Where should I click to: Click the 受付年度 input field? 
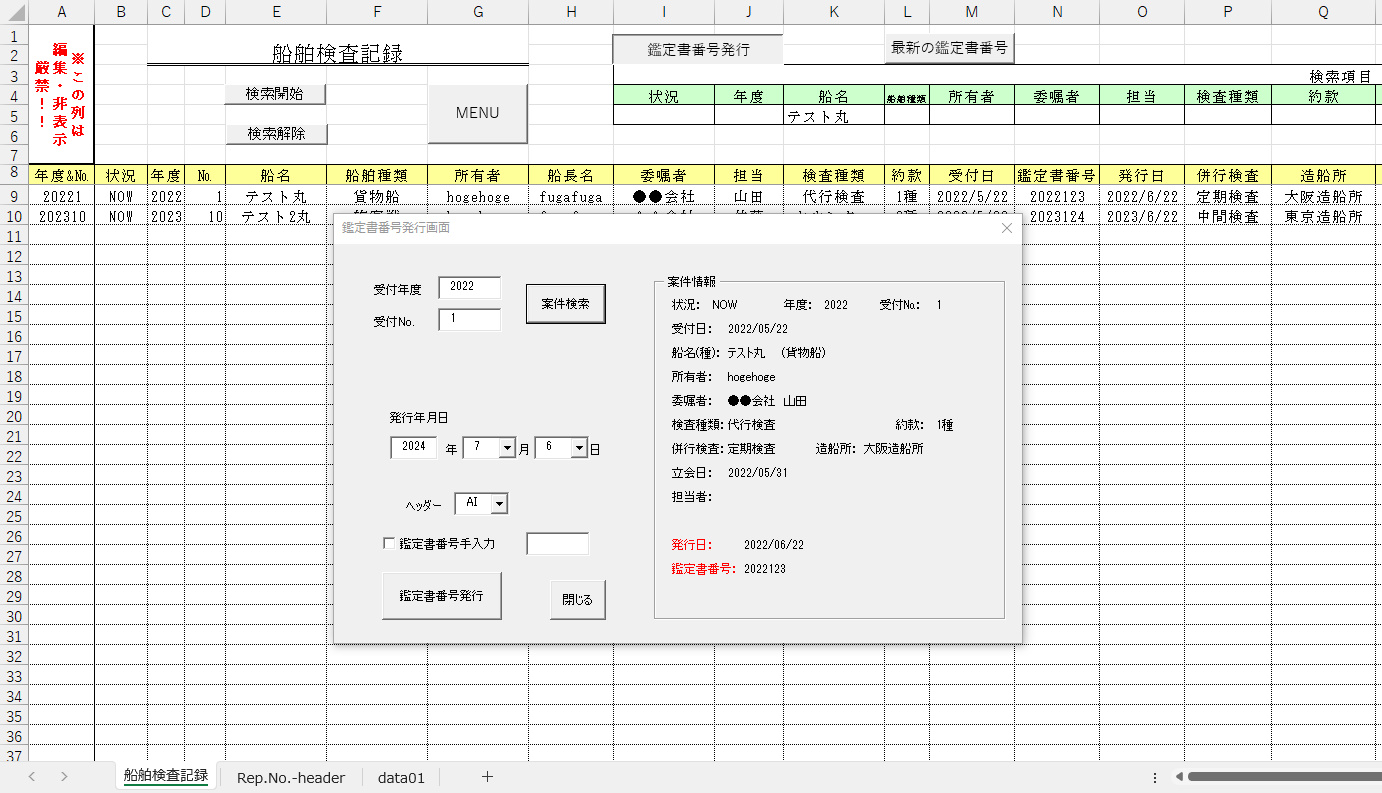tap(469, 288)
